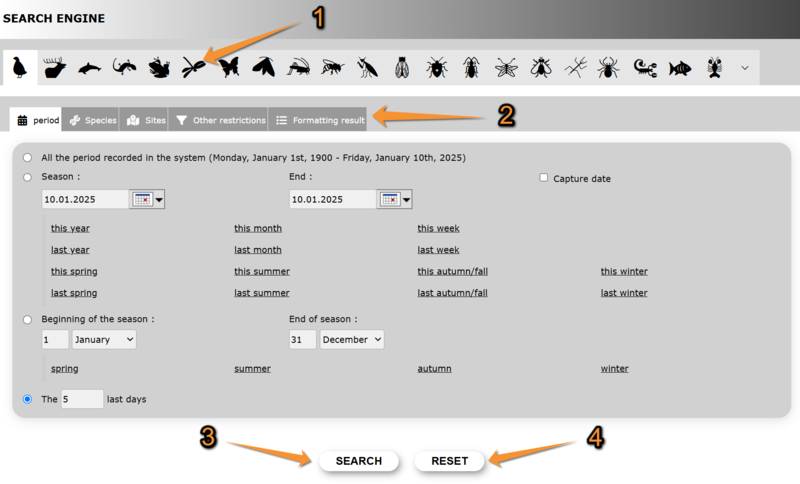This screenshot has width=800, height=484.
Task: Click the plain 'summer' season link
Action: (x=253, y=369)
